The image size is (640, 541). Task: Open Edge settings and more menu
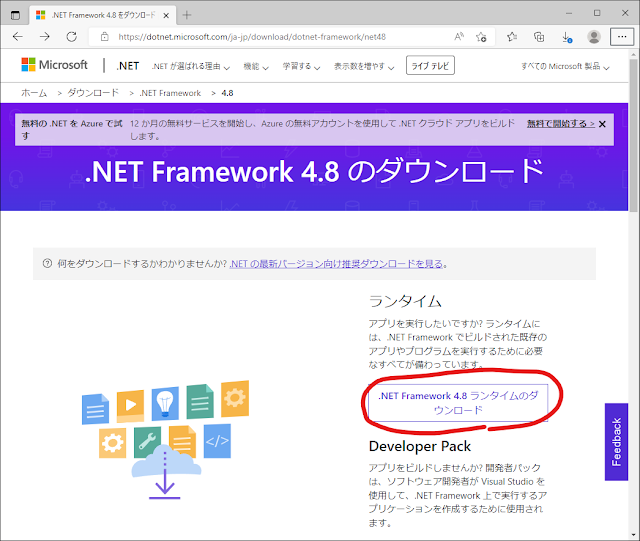pos(622,37)
